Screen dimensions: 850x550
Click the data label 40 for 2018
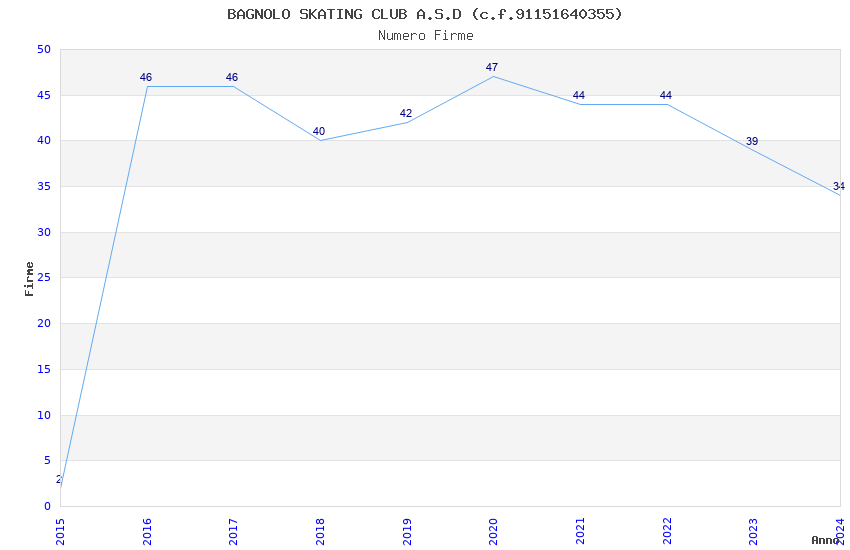(319, 132)
